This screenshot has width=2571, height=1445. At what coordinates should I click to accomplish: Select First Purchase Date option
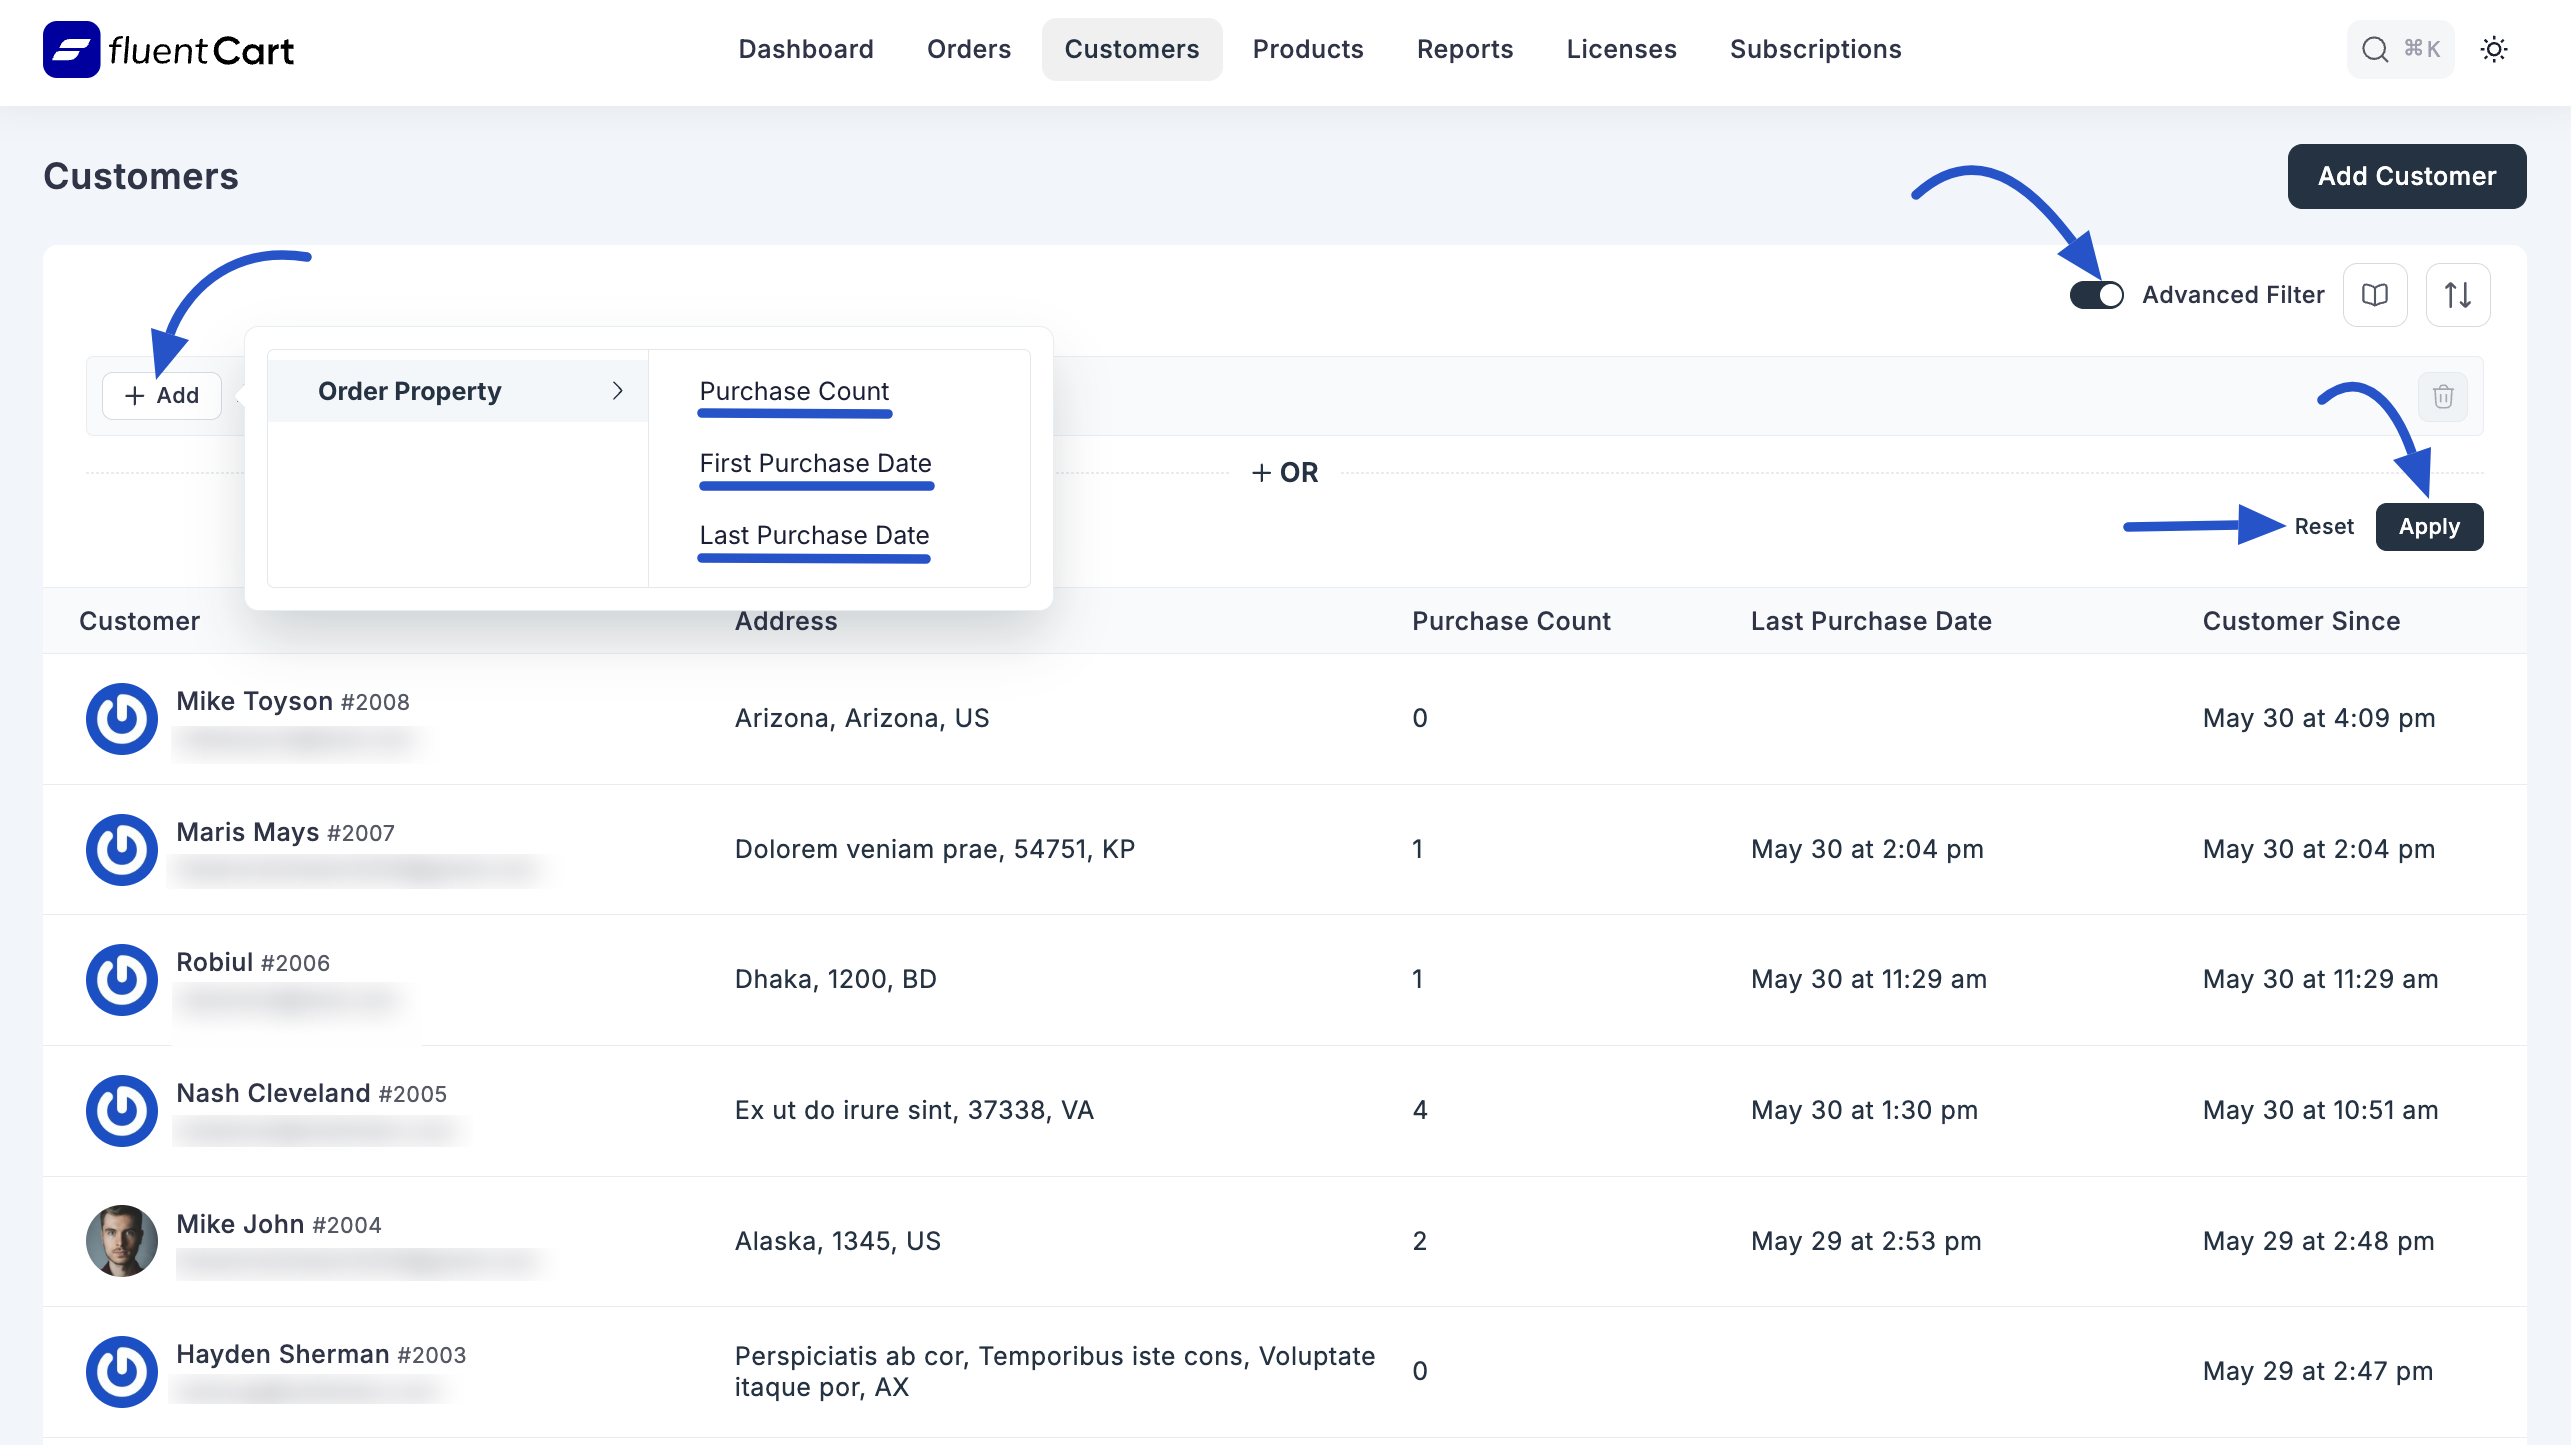tap(815, 462)
